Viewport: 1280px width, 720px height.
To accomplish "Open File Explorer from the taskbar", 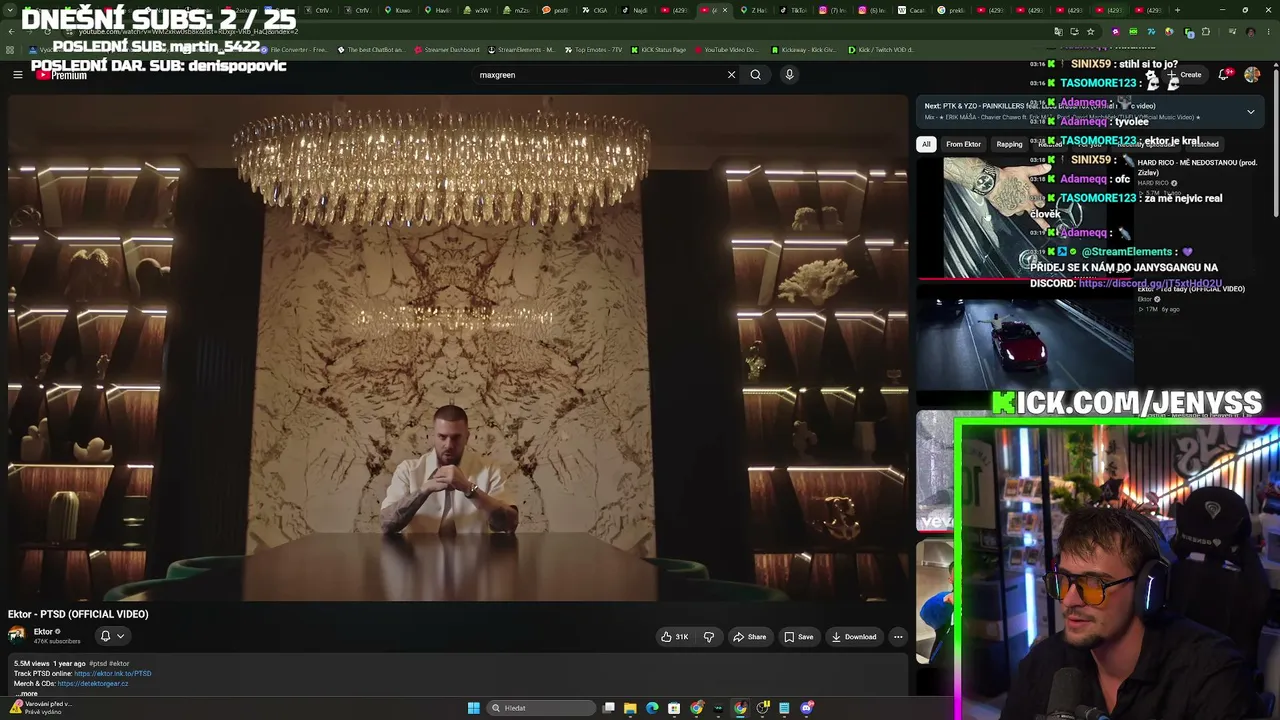I will click(x=630, y=708).
